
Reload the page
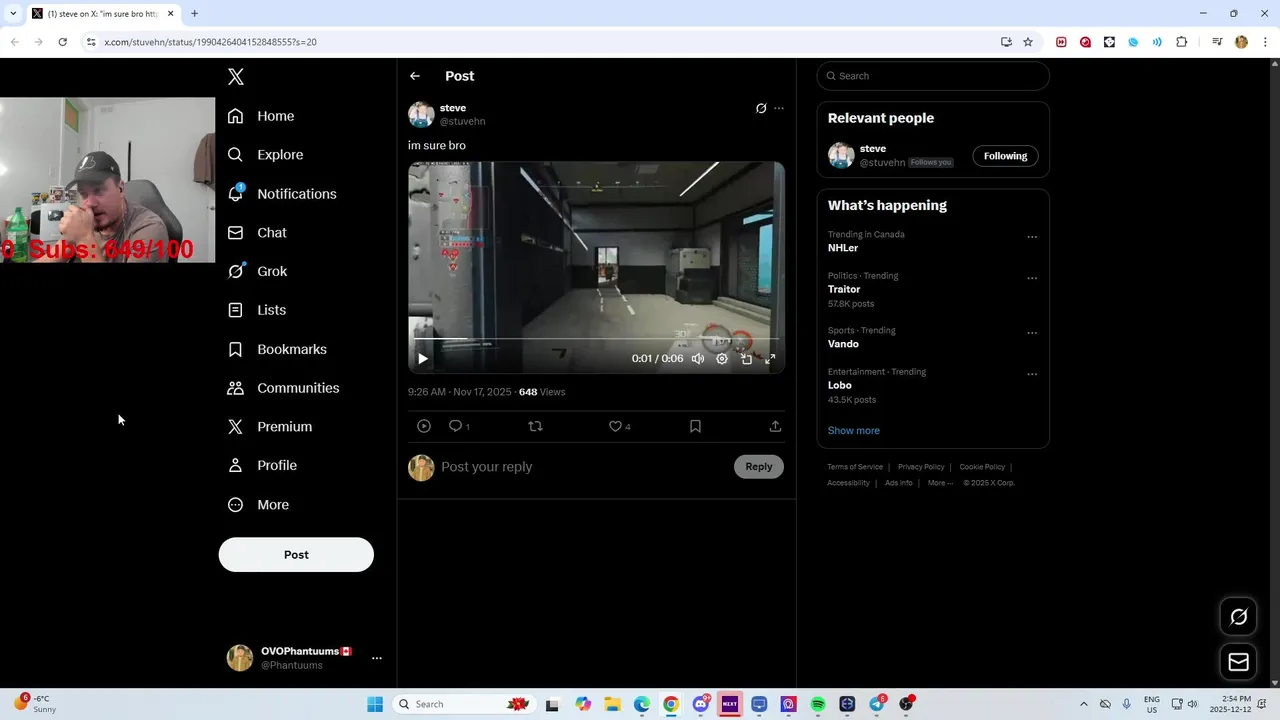pos(62,42)
